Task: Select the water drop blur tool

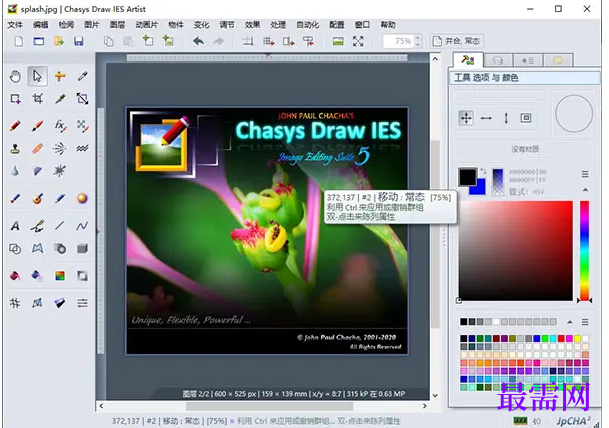Action: (15, 171)
